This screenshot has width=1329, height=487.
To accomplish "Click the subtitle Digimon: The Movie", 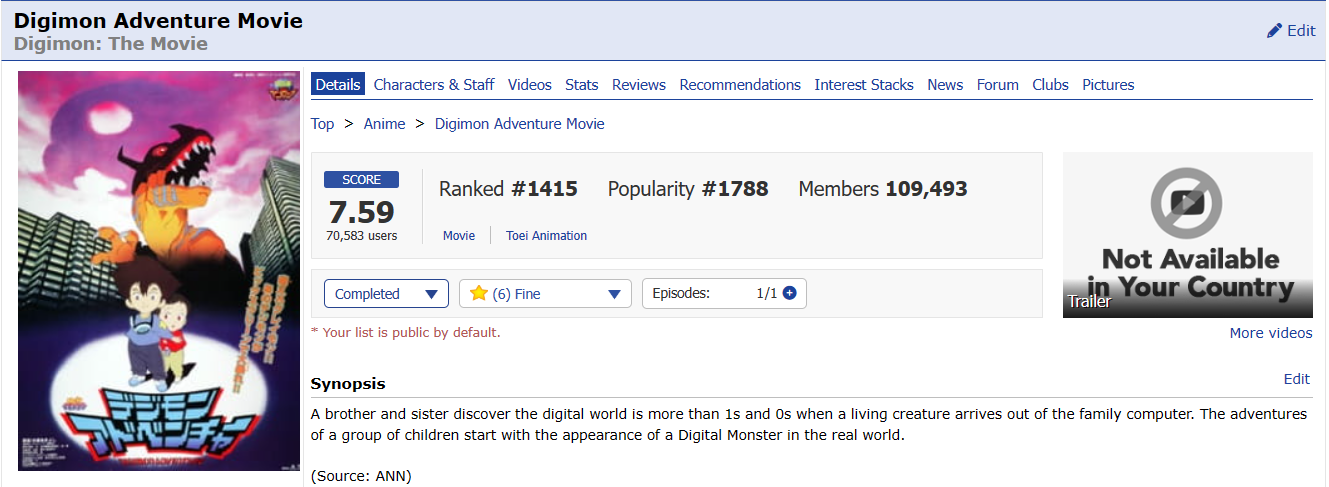I will pos(111,44).
